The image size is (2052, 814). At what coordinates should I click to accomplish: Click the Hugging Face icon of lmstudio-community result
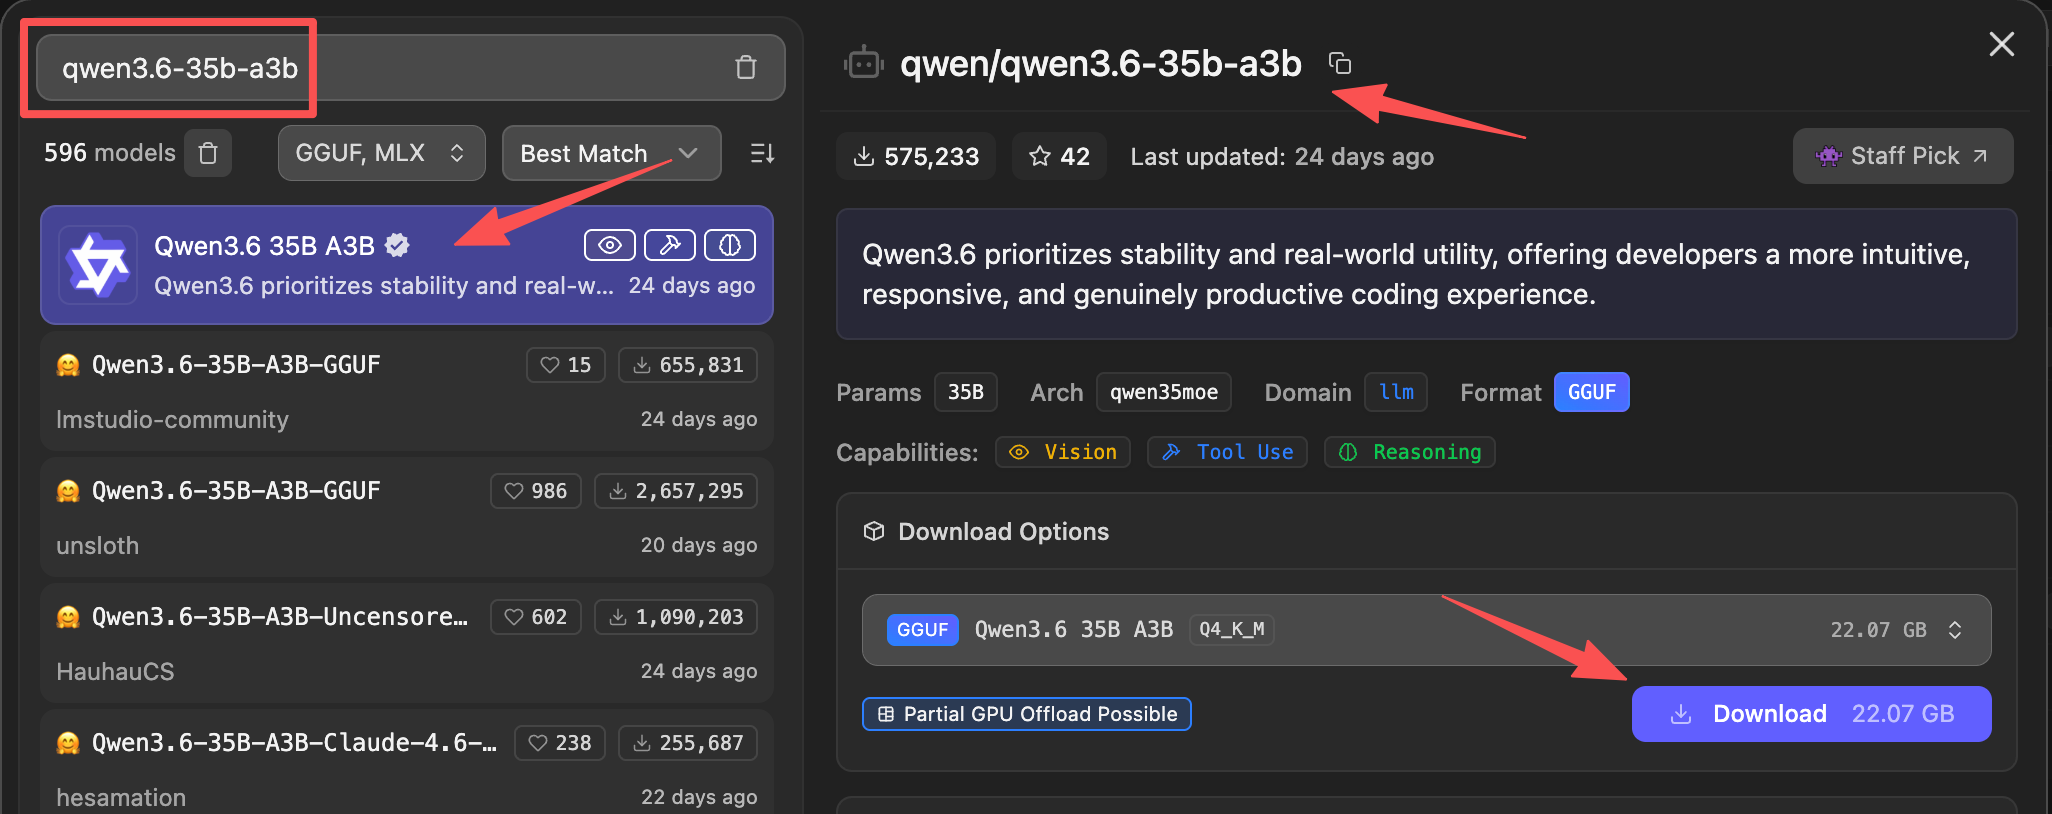(68, 365)
